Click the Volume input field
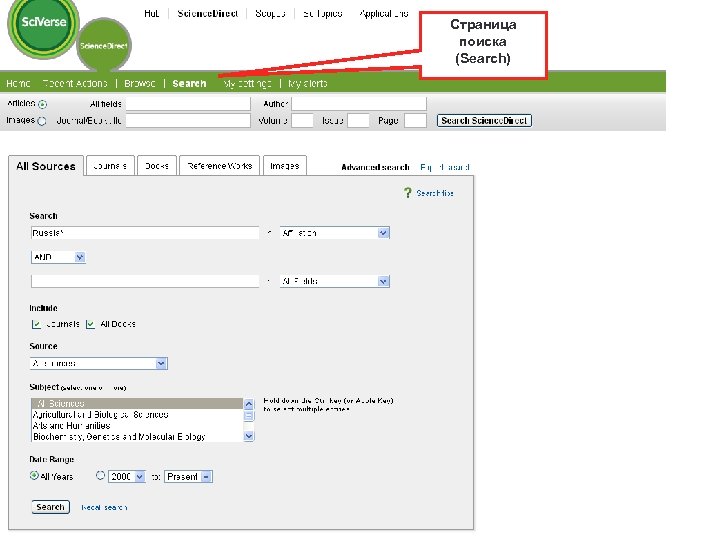 [x=303, y=121]
